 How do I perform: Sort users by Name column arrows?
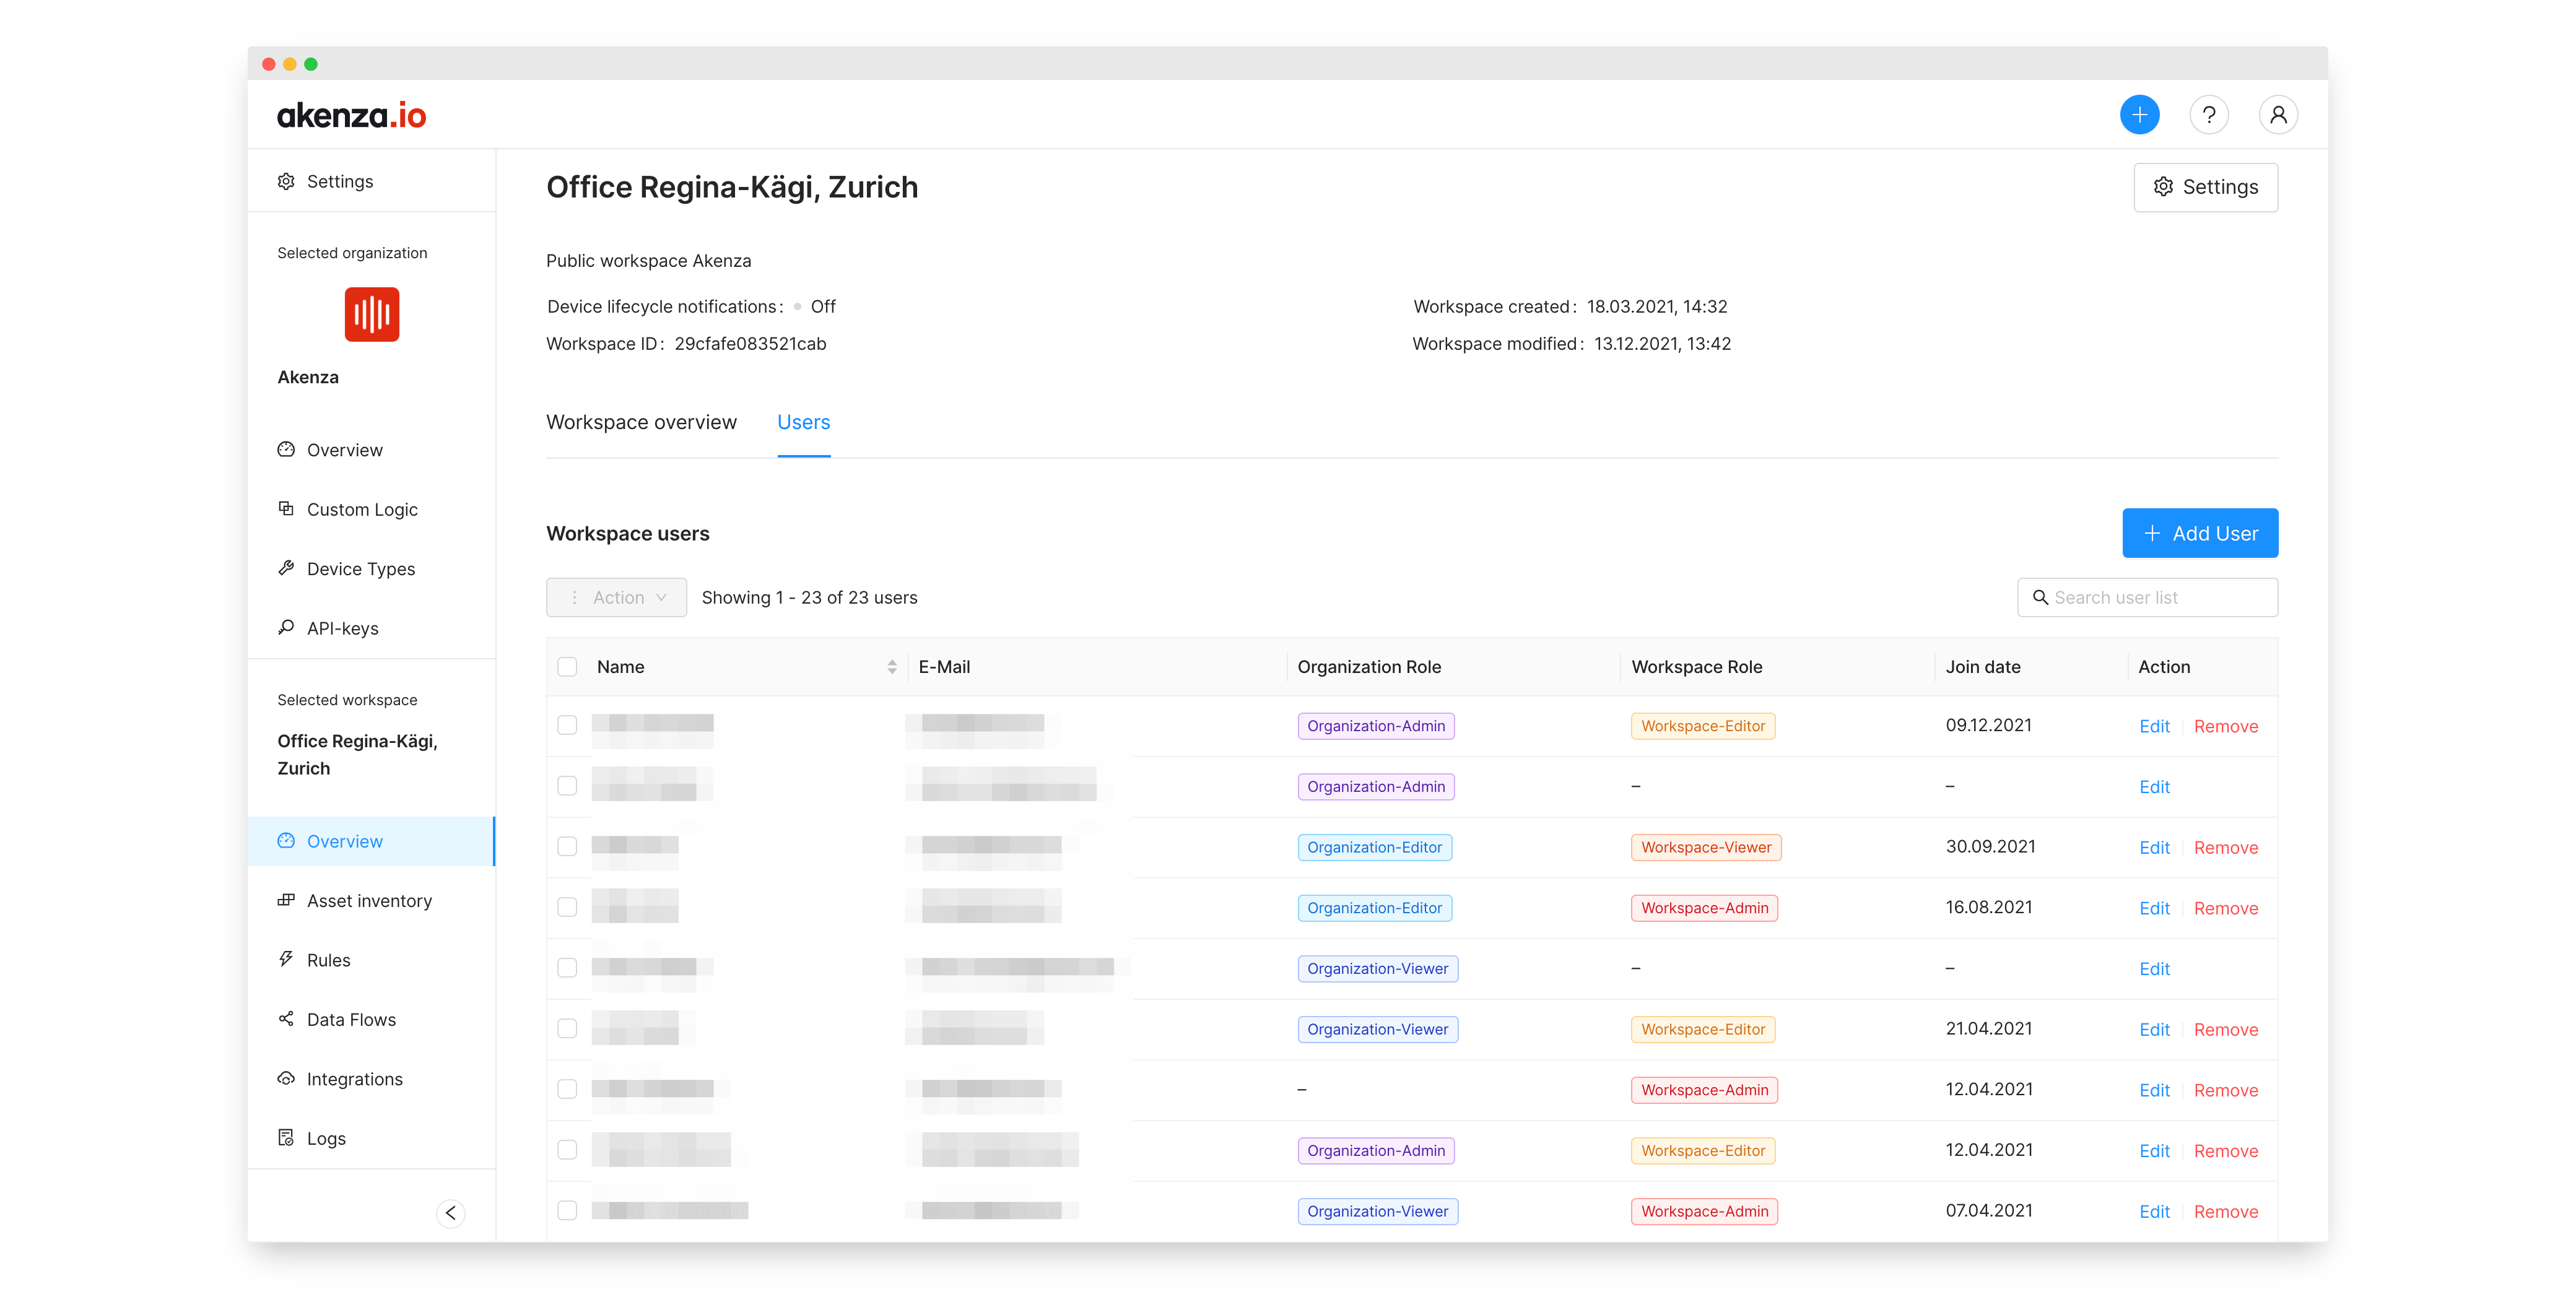click(x=891, y=667)
